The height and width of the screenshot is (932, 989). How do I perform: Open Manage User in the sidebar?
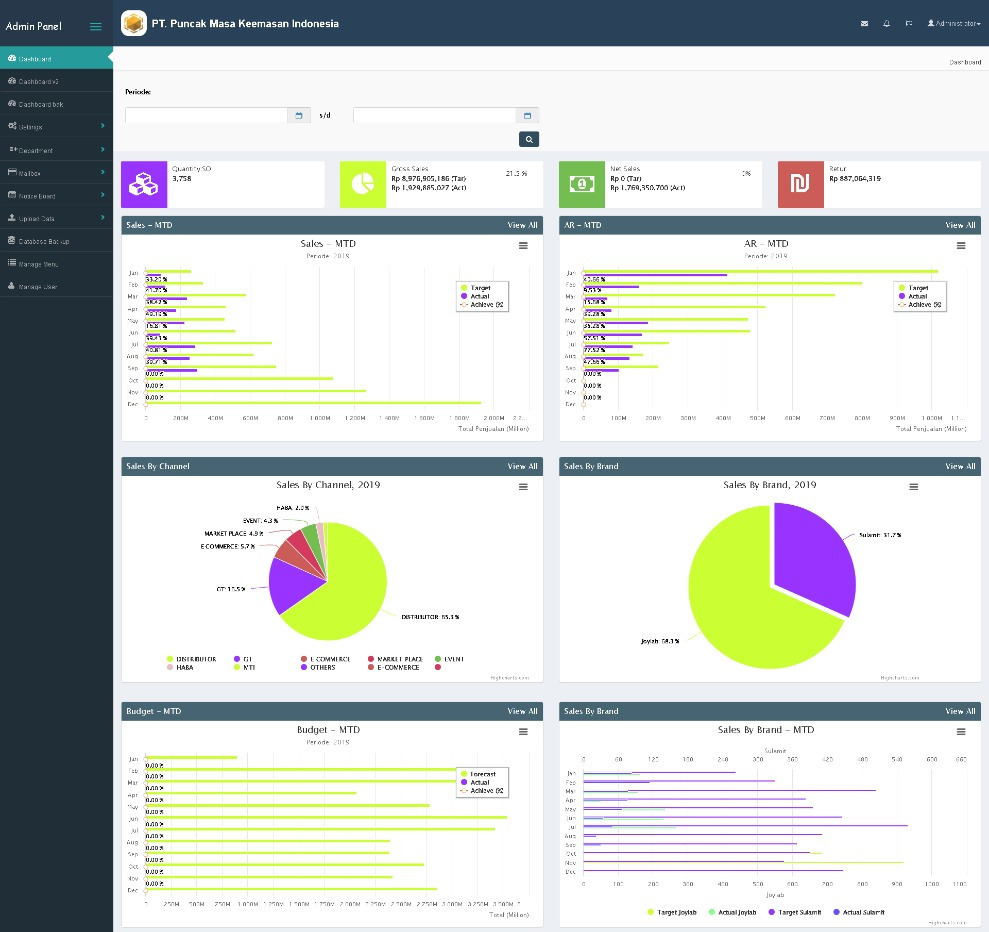click(x=38, y=287)
